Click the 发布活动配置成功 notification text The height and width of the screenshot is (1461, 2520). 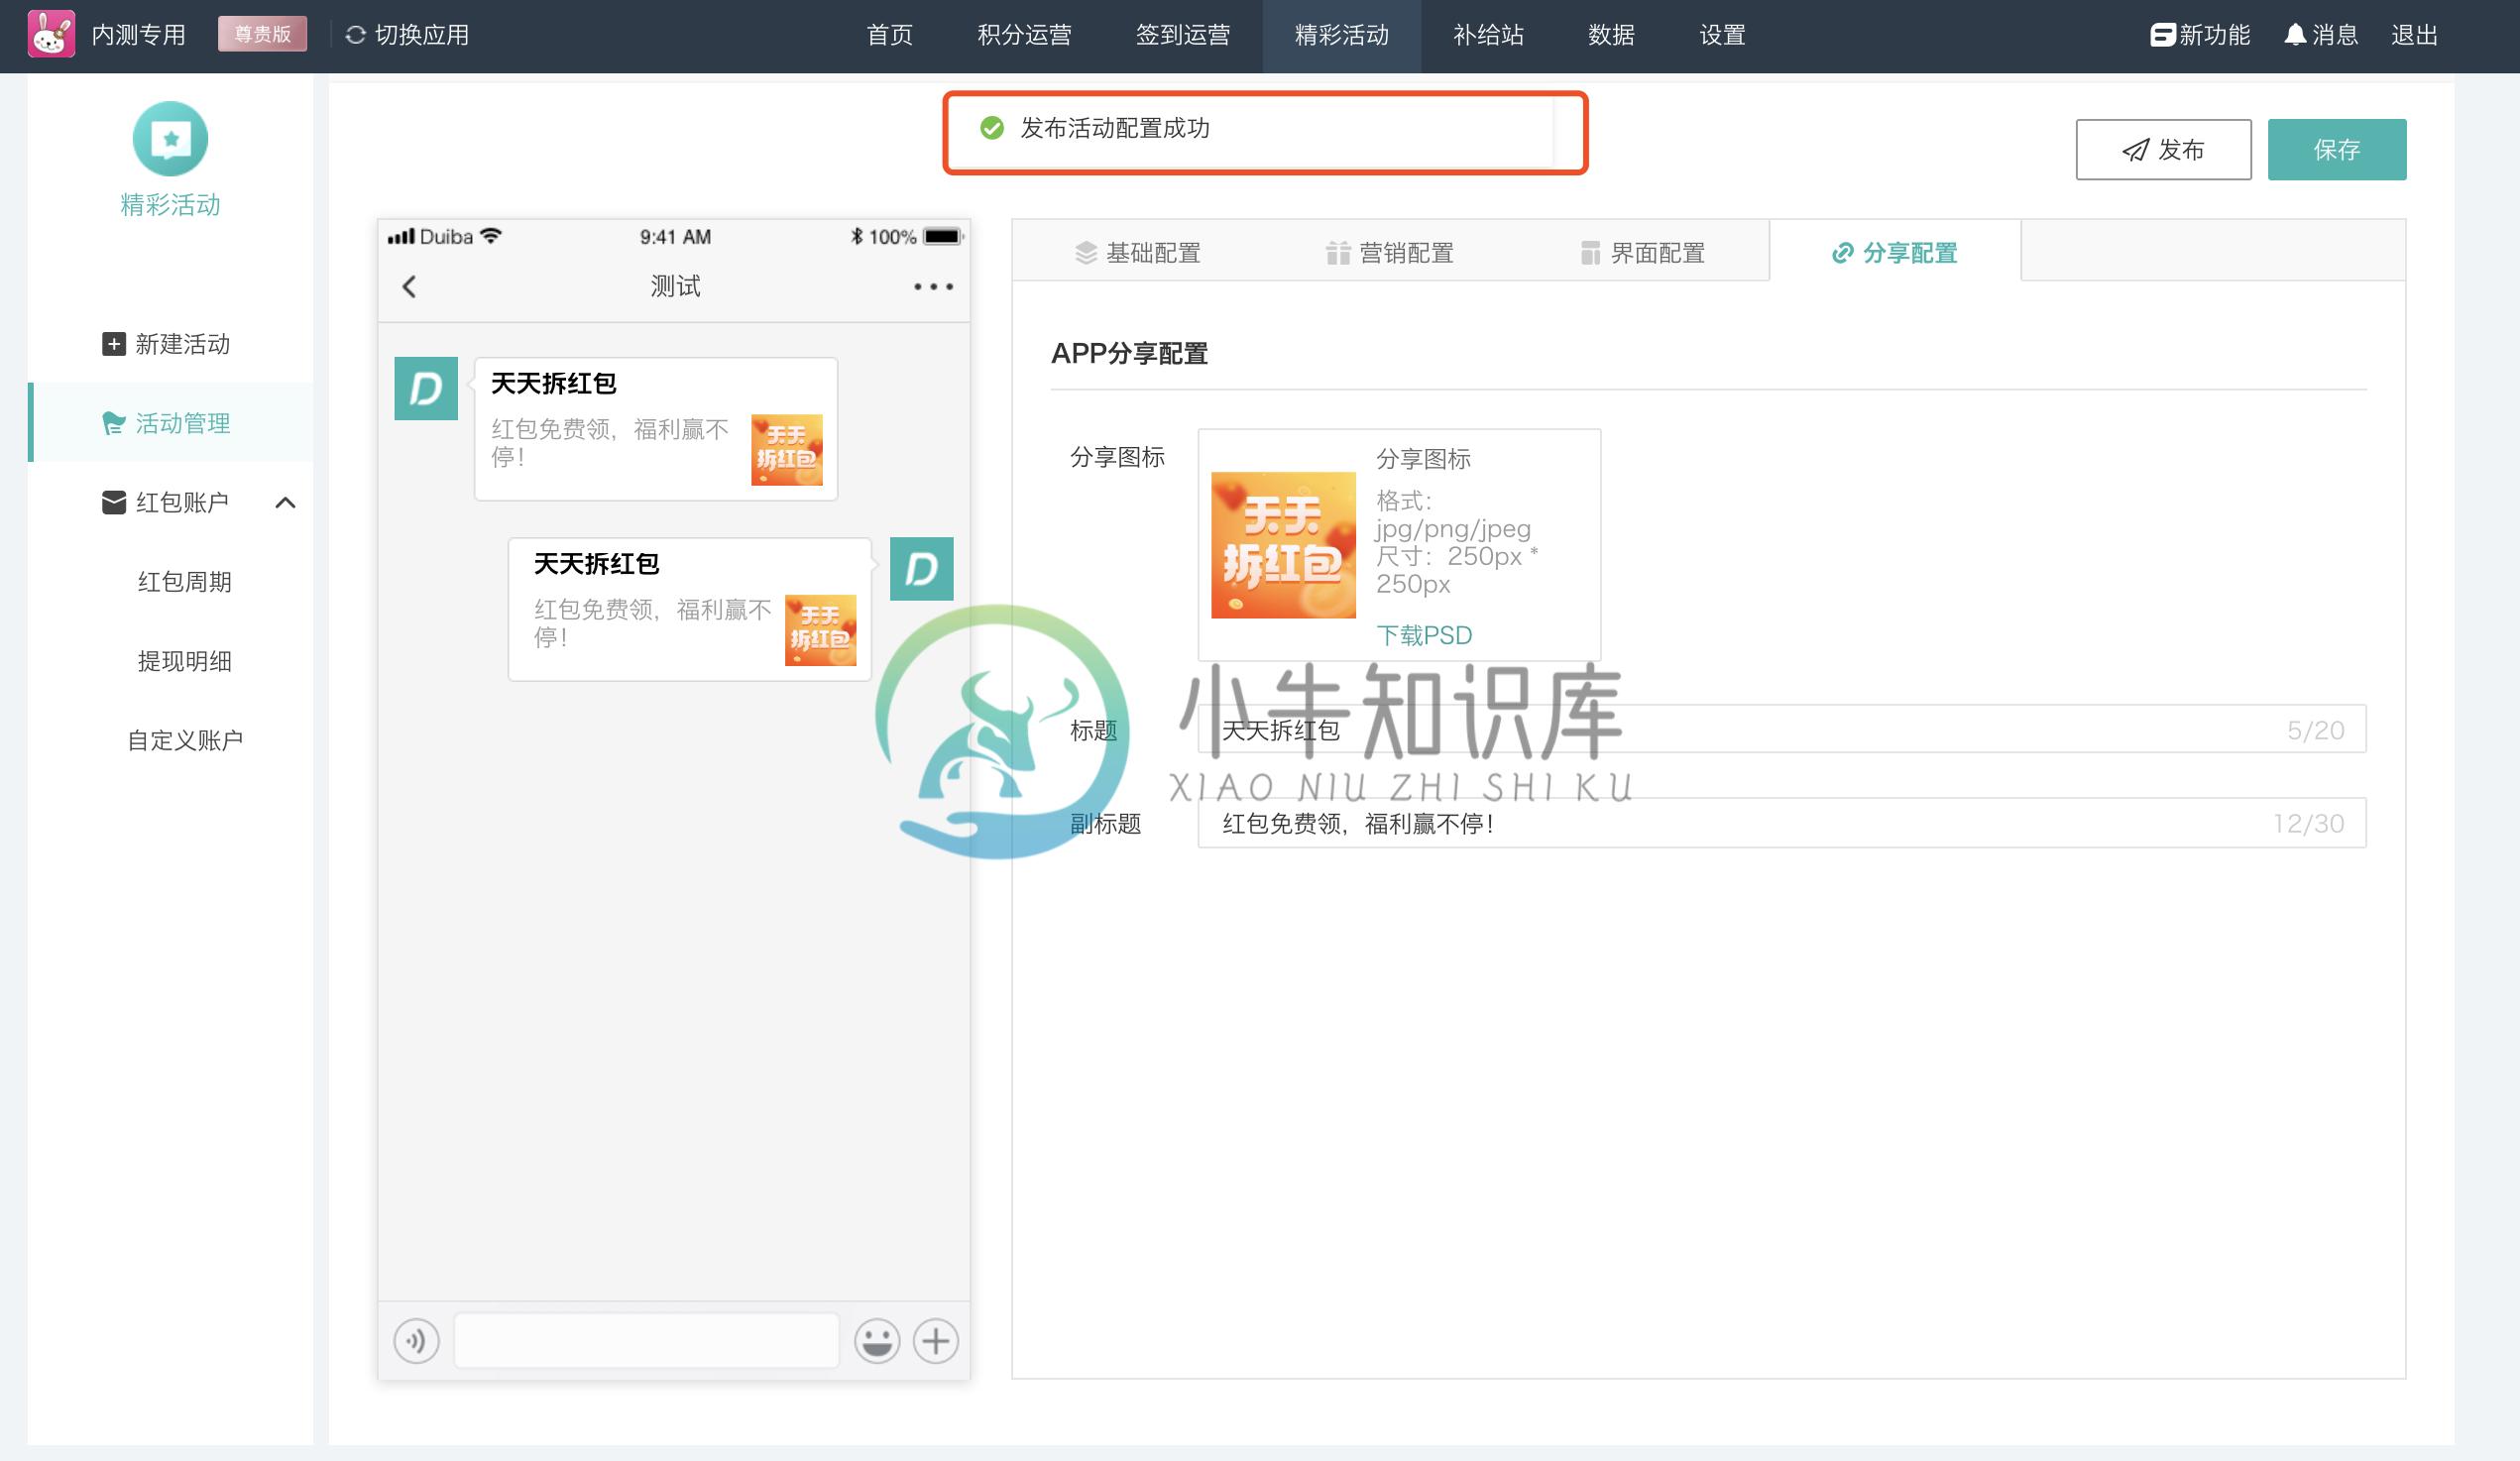pyautogui.click(x=1115, y=128)
